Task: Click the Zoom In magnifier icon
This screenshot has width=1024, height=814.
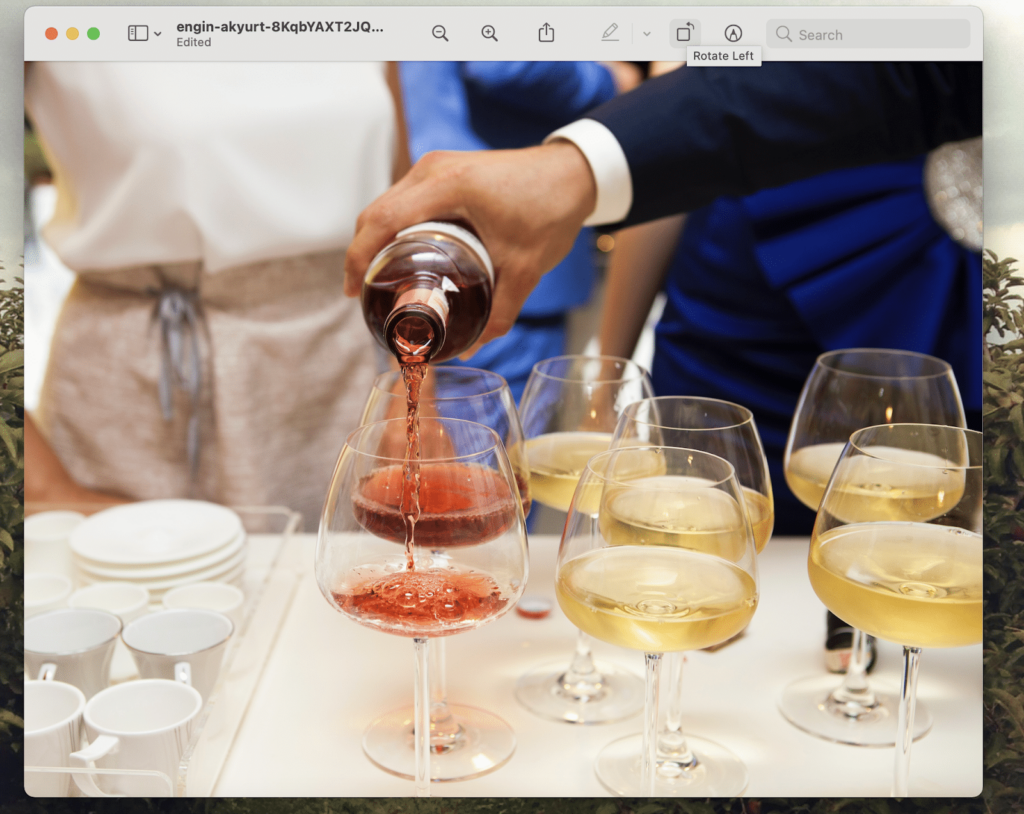Action: pyautogui.click(x=489, y=33)
